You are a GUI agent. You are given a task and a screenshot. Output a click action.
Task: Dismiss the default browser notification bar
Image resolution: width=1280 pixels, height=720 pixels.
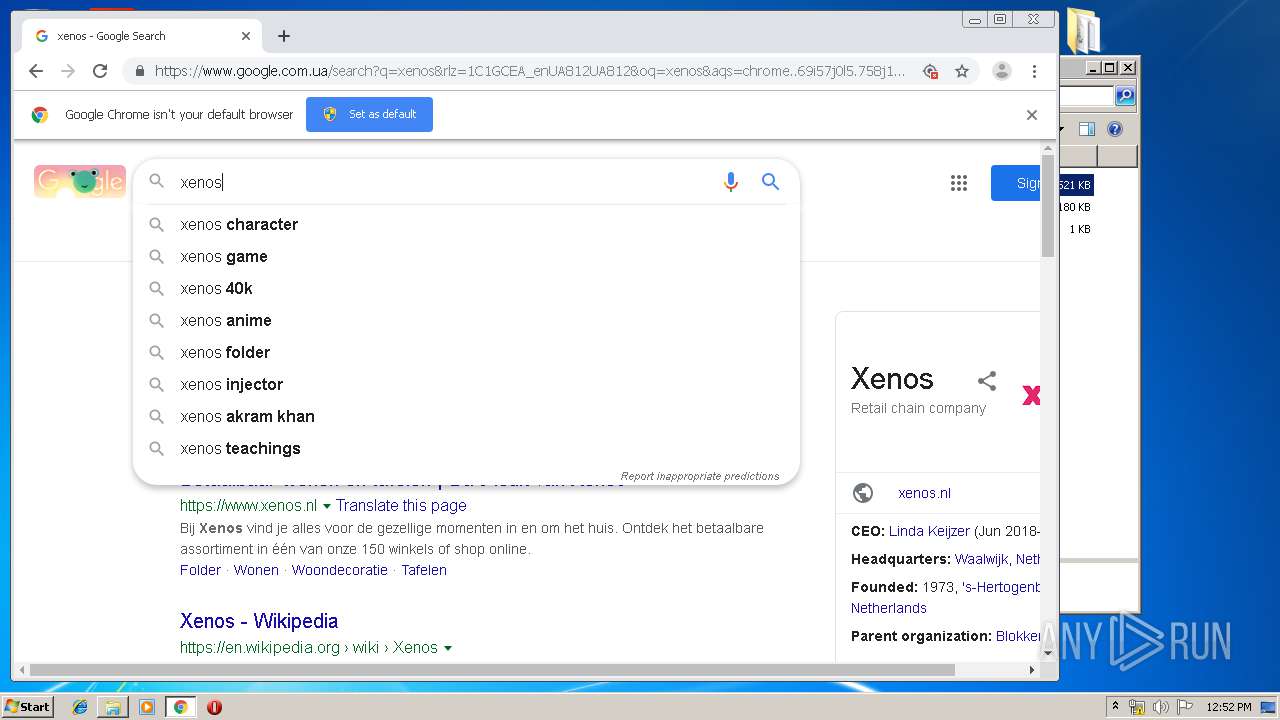(x=1032, y=114)
